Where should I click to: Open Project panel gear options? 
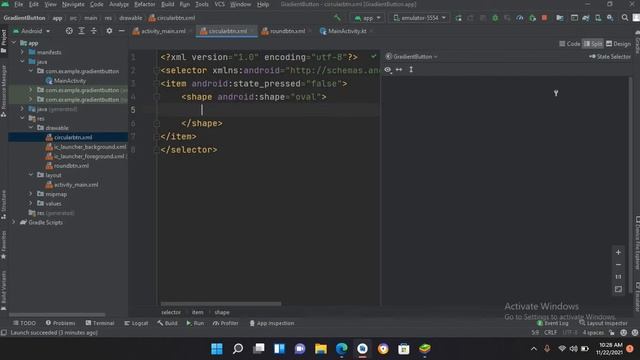pos(109,31)
